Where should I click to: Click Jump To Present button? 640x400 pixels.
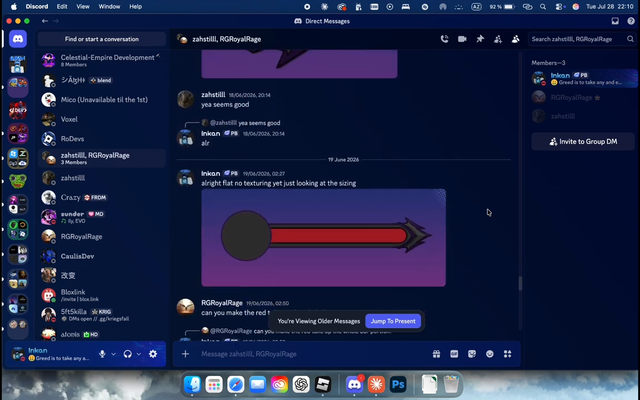(393, 321)
